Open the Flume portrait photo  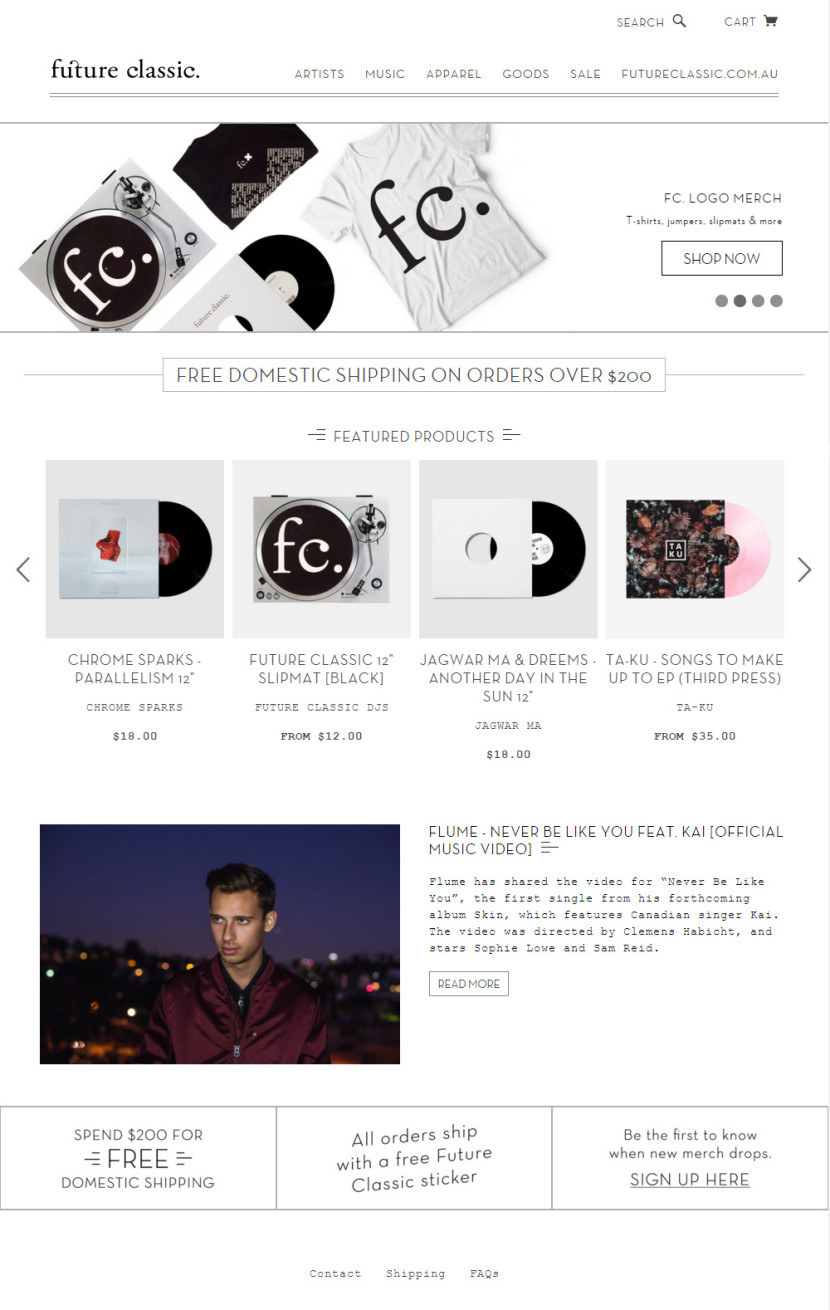tap(220, 944)
